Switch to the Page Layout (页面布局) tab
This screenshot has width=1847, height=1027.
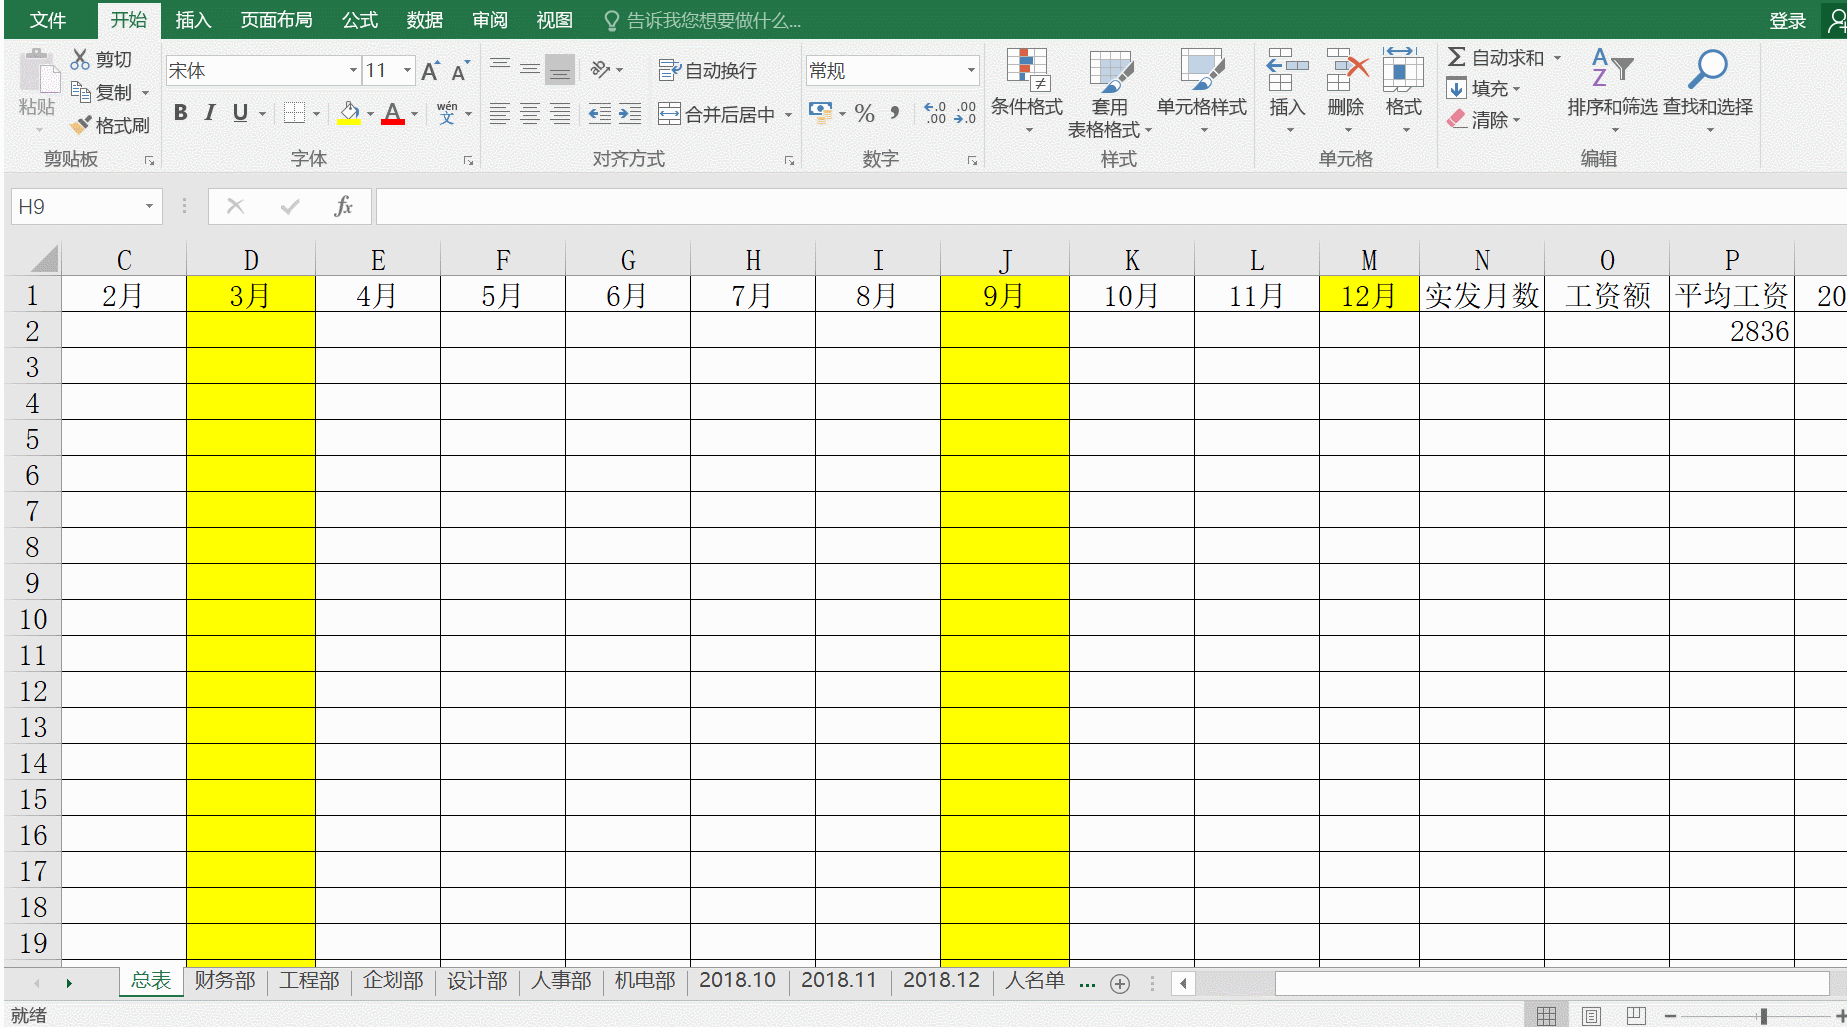pyautogui.click(x=276, y=20)
